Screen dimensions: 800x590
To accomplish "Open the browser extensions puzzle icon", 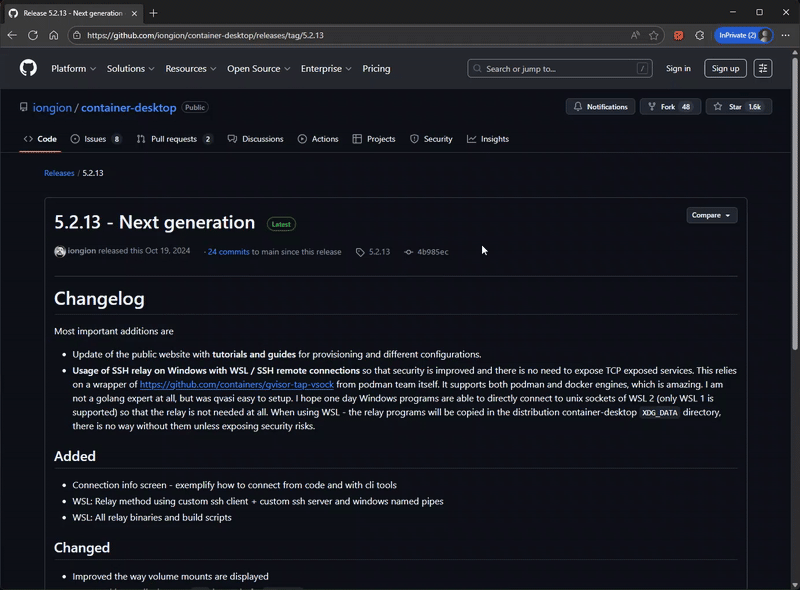I will pyautogui.click(x=700, y=35).
